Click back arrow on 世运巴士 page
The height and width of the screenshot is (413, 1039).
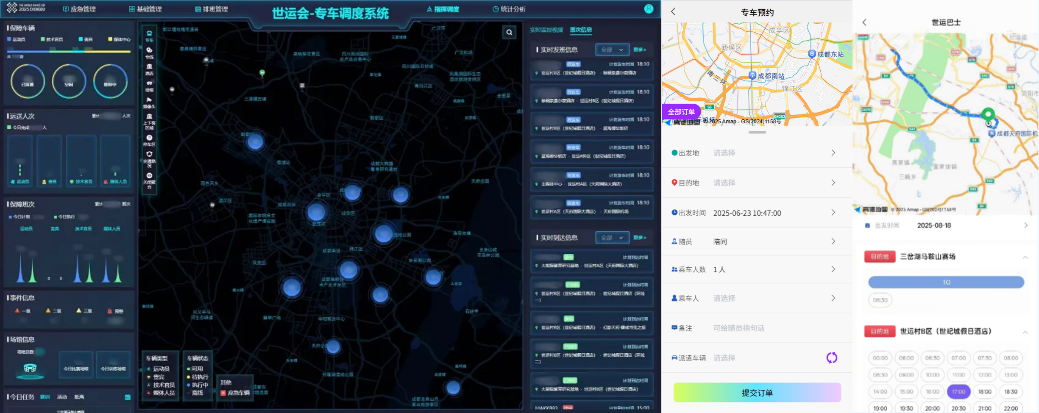pos(864,22)
